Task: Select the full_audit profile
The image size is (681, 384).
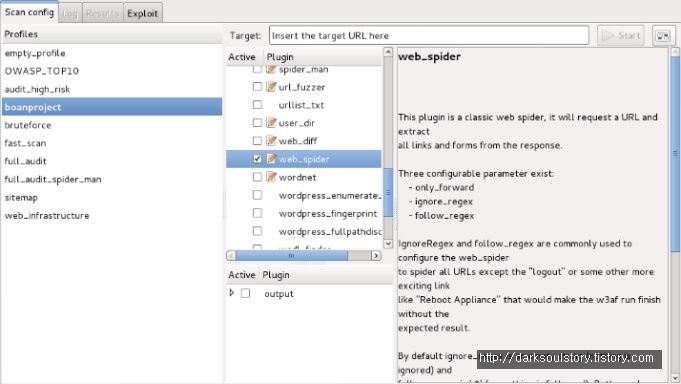Action: click(x=112, y=161)
